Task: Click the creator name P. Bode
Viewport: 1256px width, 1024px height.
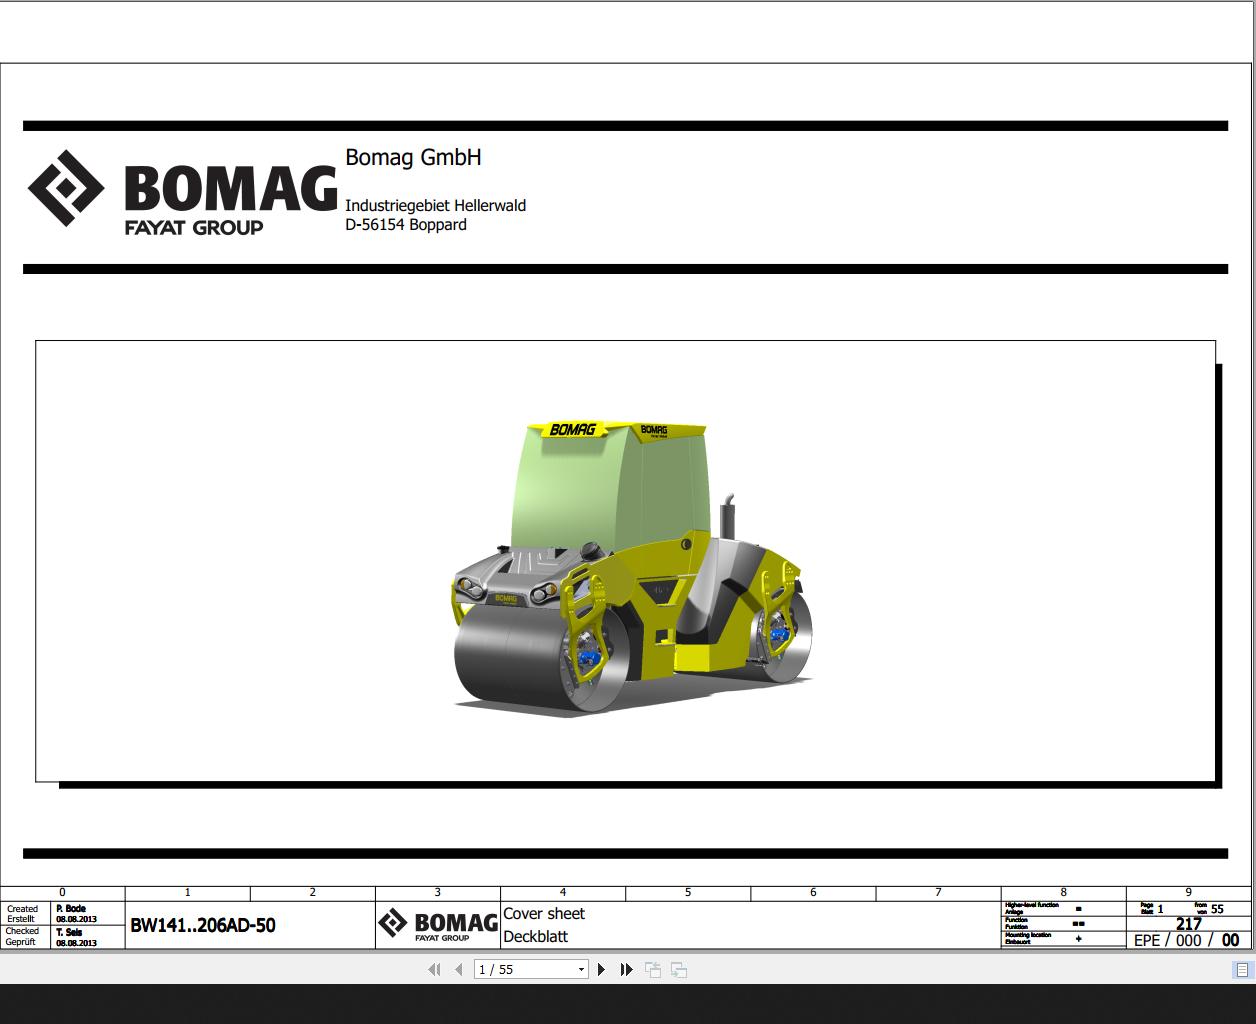Action: pos(71,909)
